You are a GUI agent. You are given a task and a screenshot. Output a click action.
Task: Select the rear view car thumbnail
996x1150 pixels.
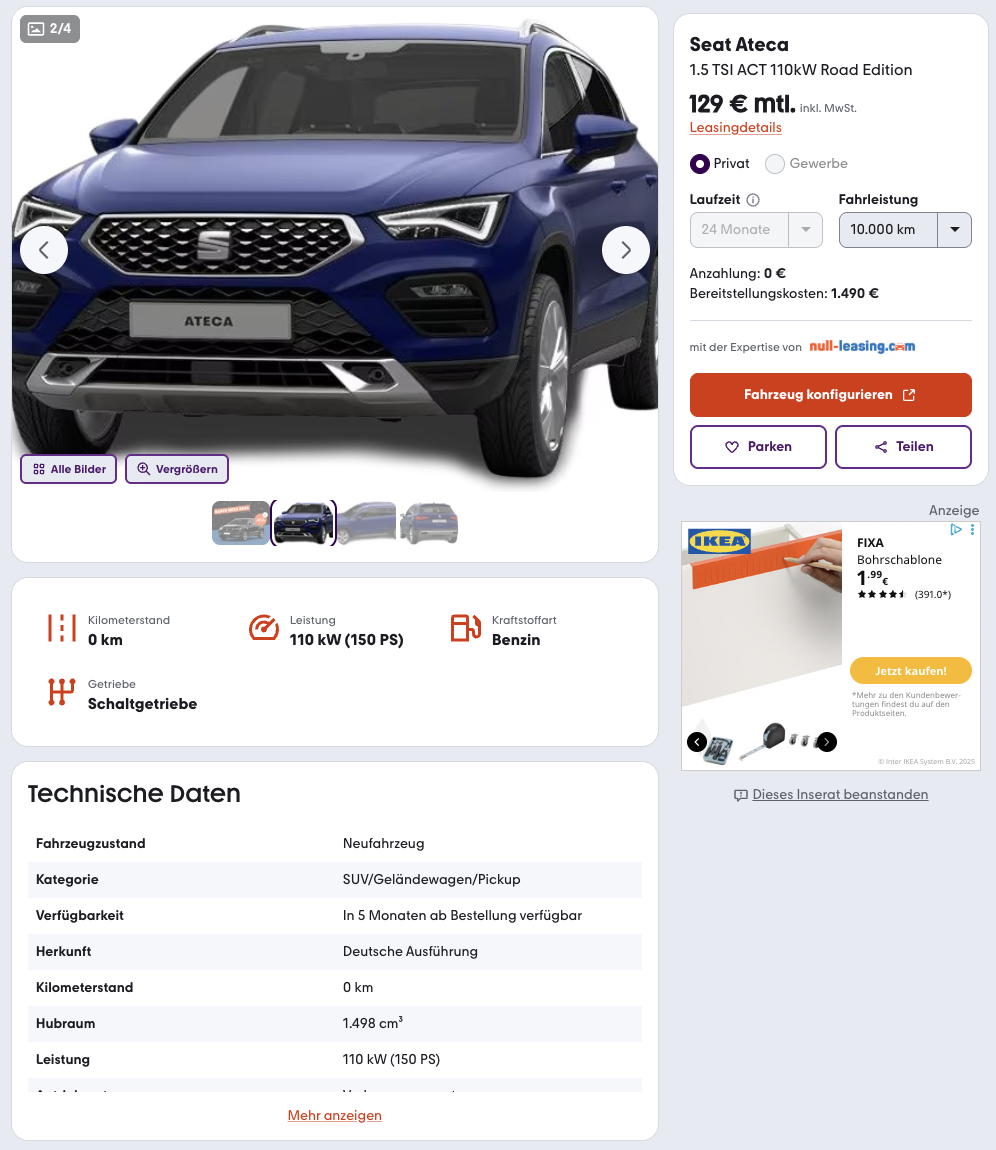429,523
